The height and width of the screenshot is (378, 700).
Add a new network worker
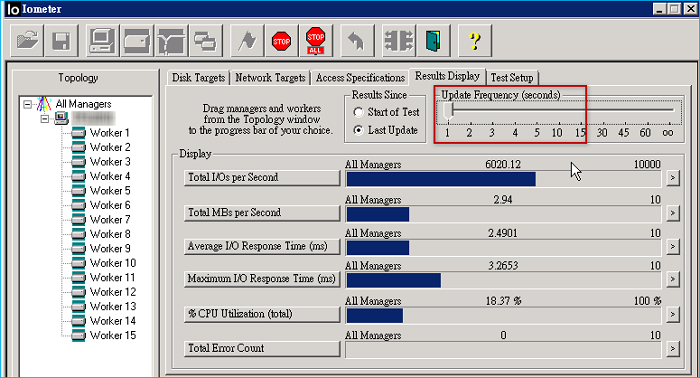pyautogui.click(x=171, y=41)
